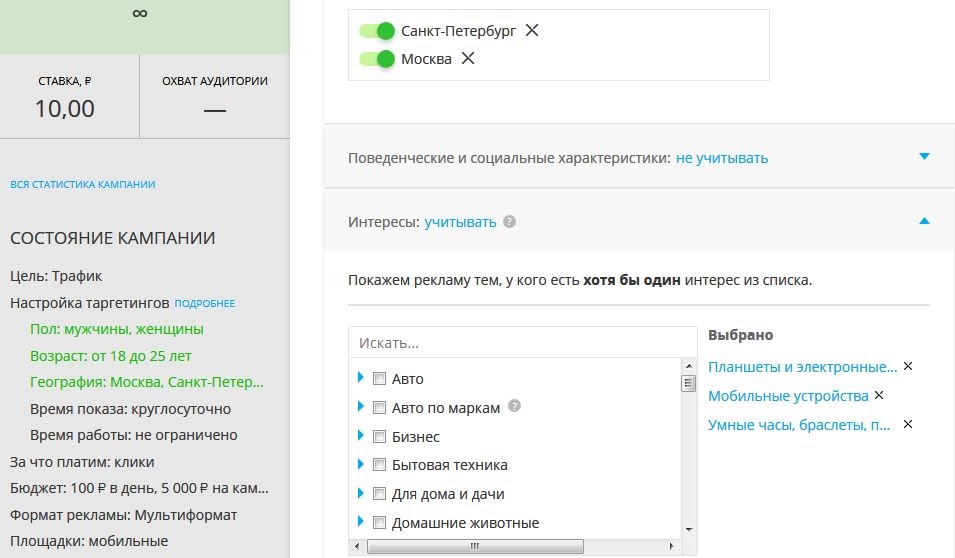The height and width of the screenshot is (558, 955).
Task: Click the interest list horizontal scrollbar
Action: 475,547
